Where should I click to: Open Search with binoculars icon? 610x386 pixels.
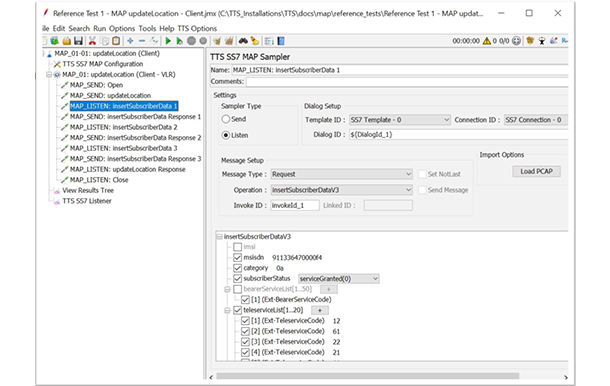pyautogui.click(x=243, y=41)
